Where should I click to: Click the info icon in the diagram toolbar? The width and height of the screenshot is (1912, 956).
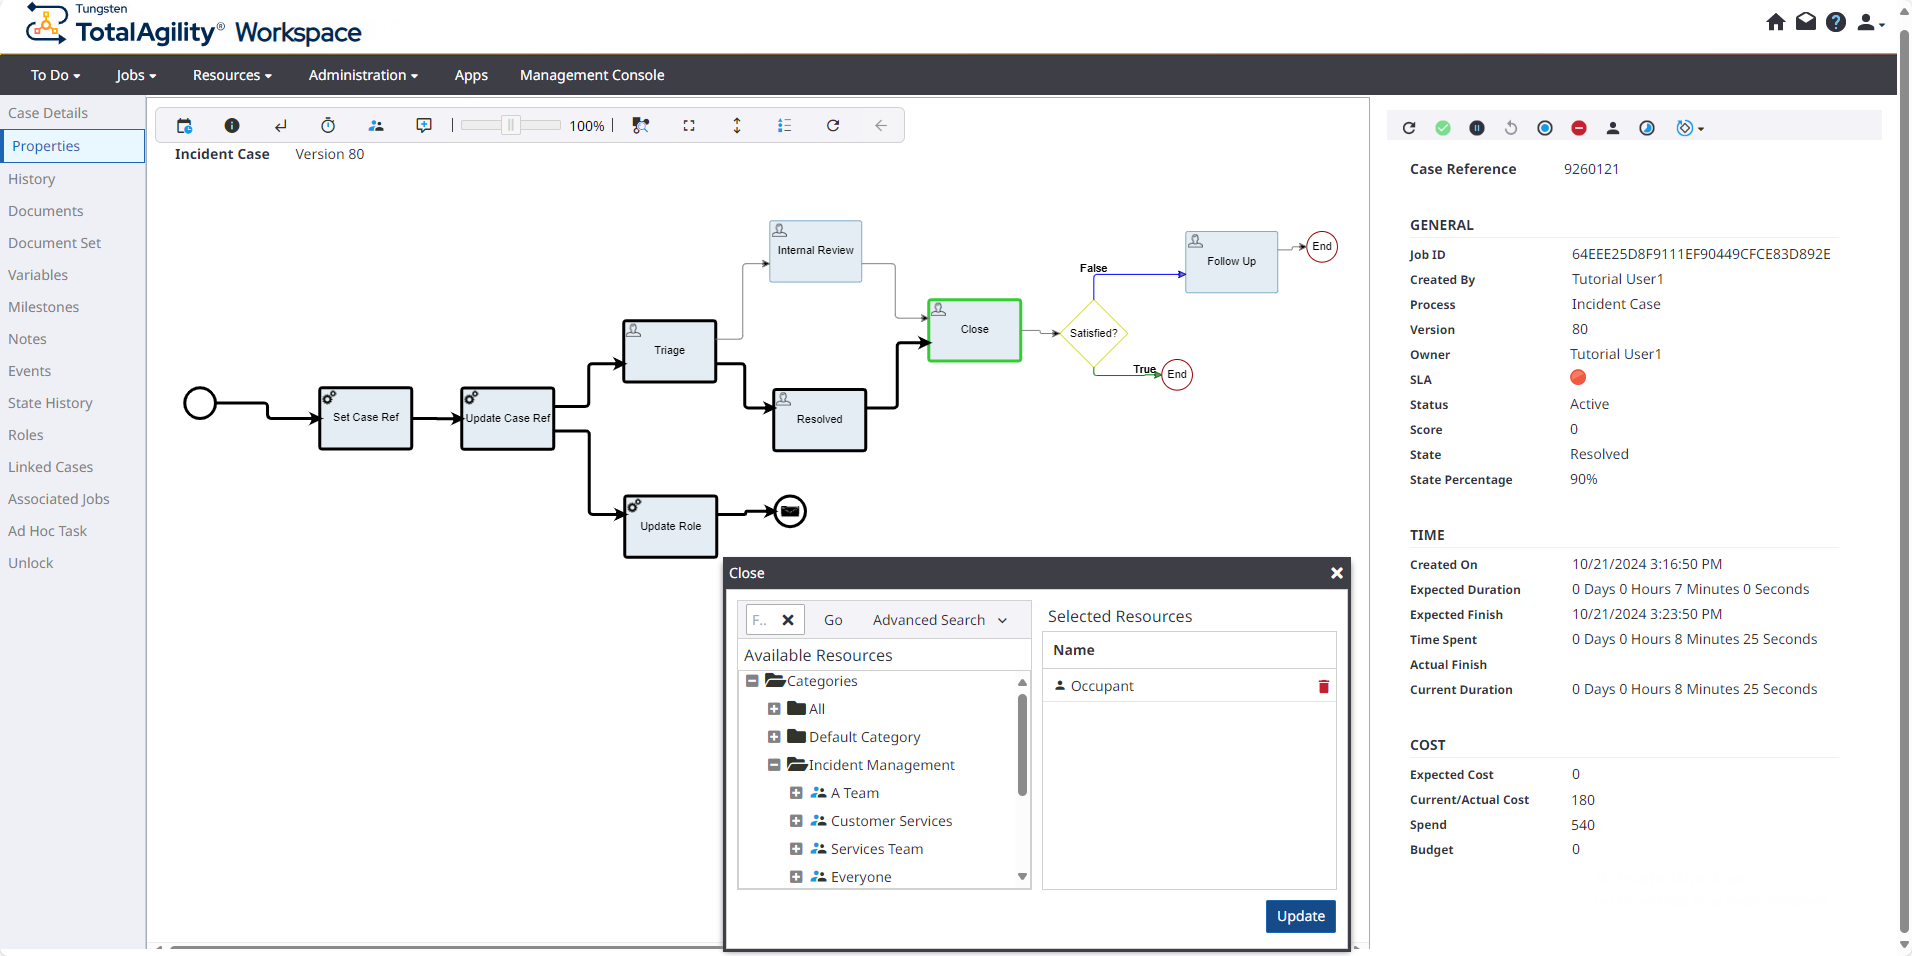coord(232,126)
